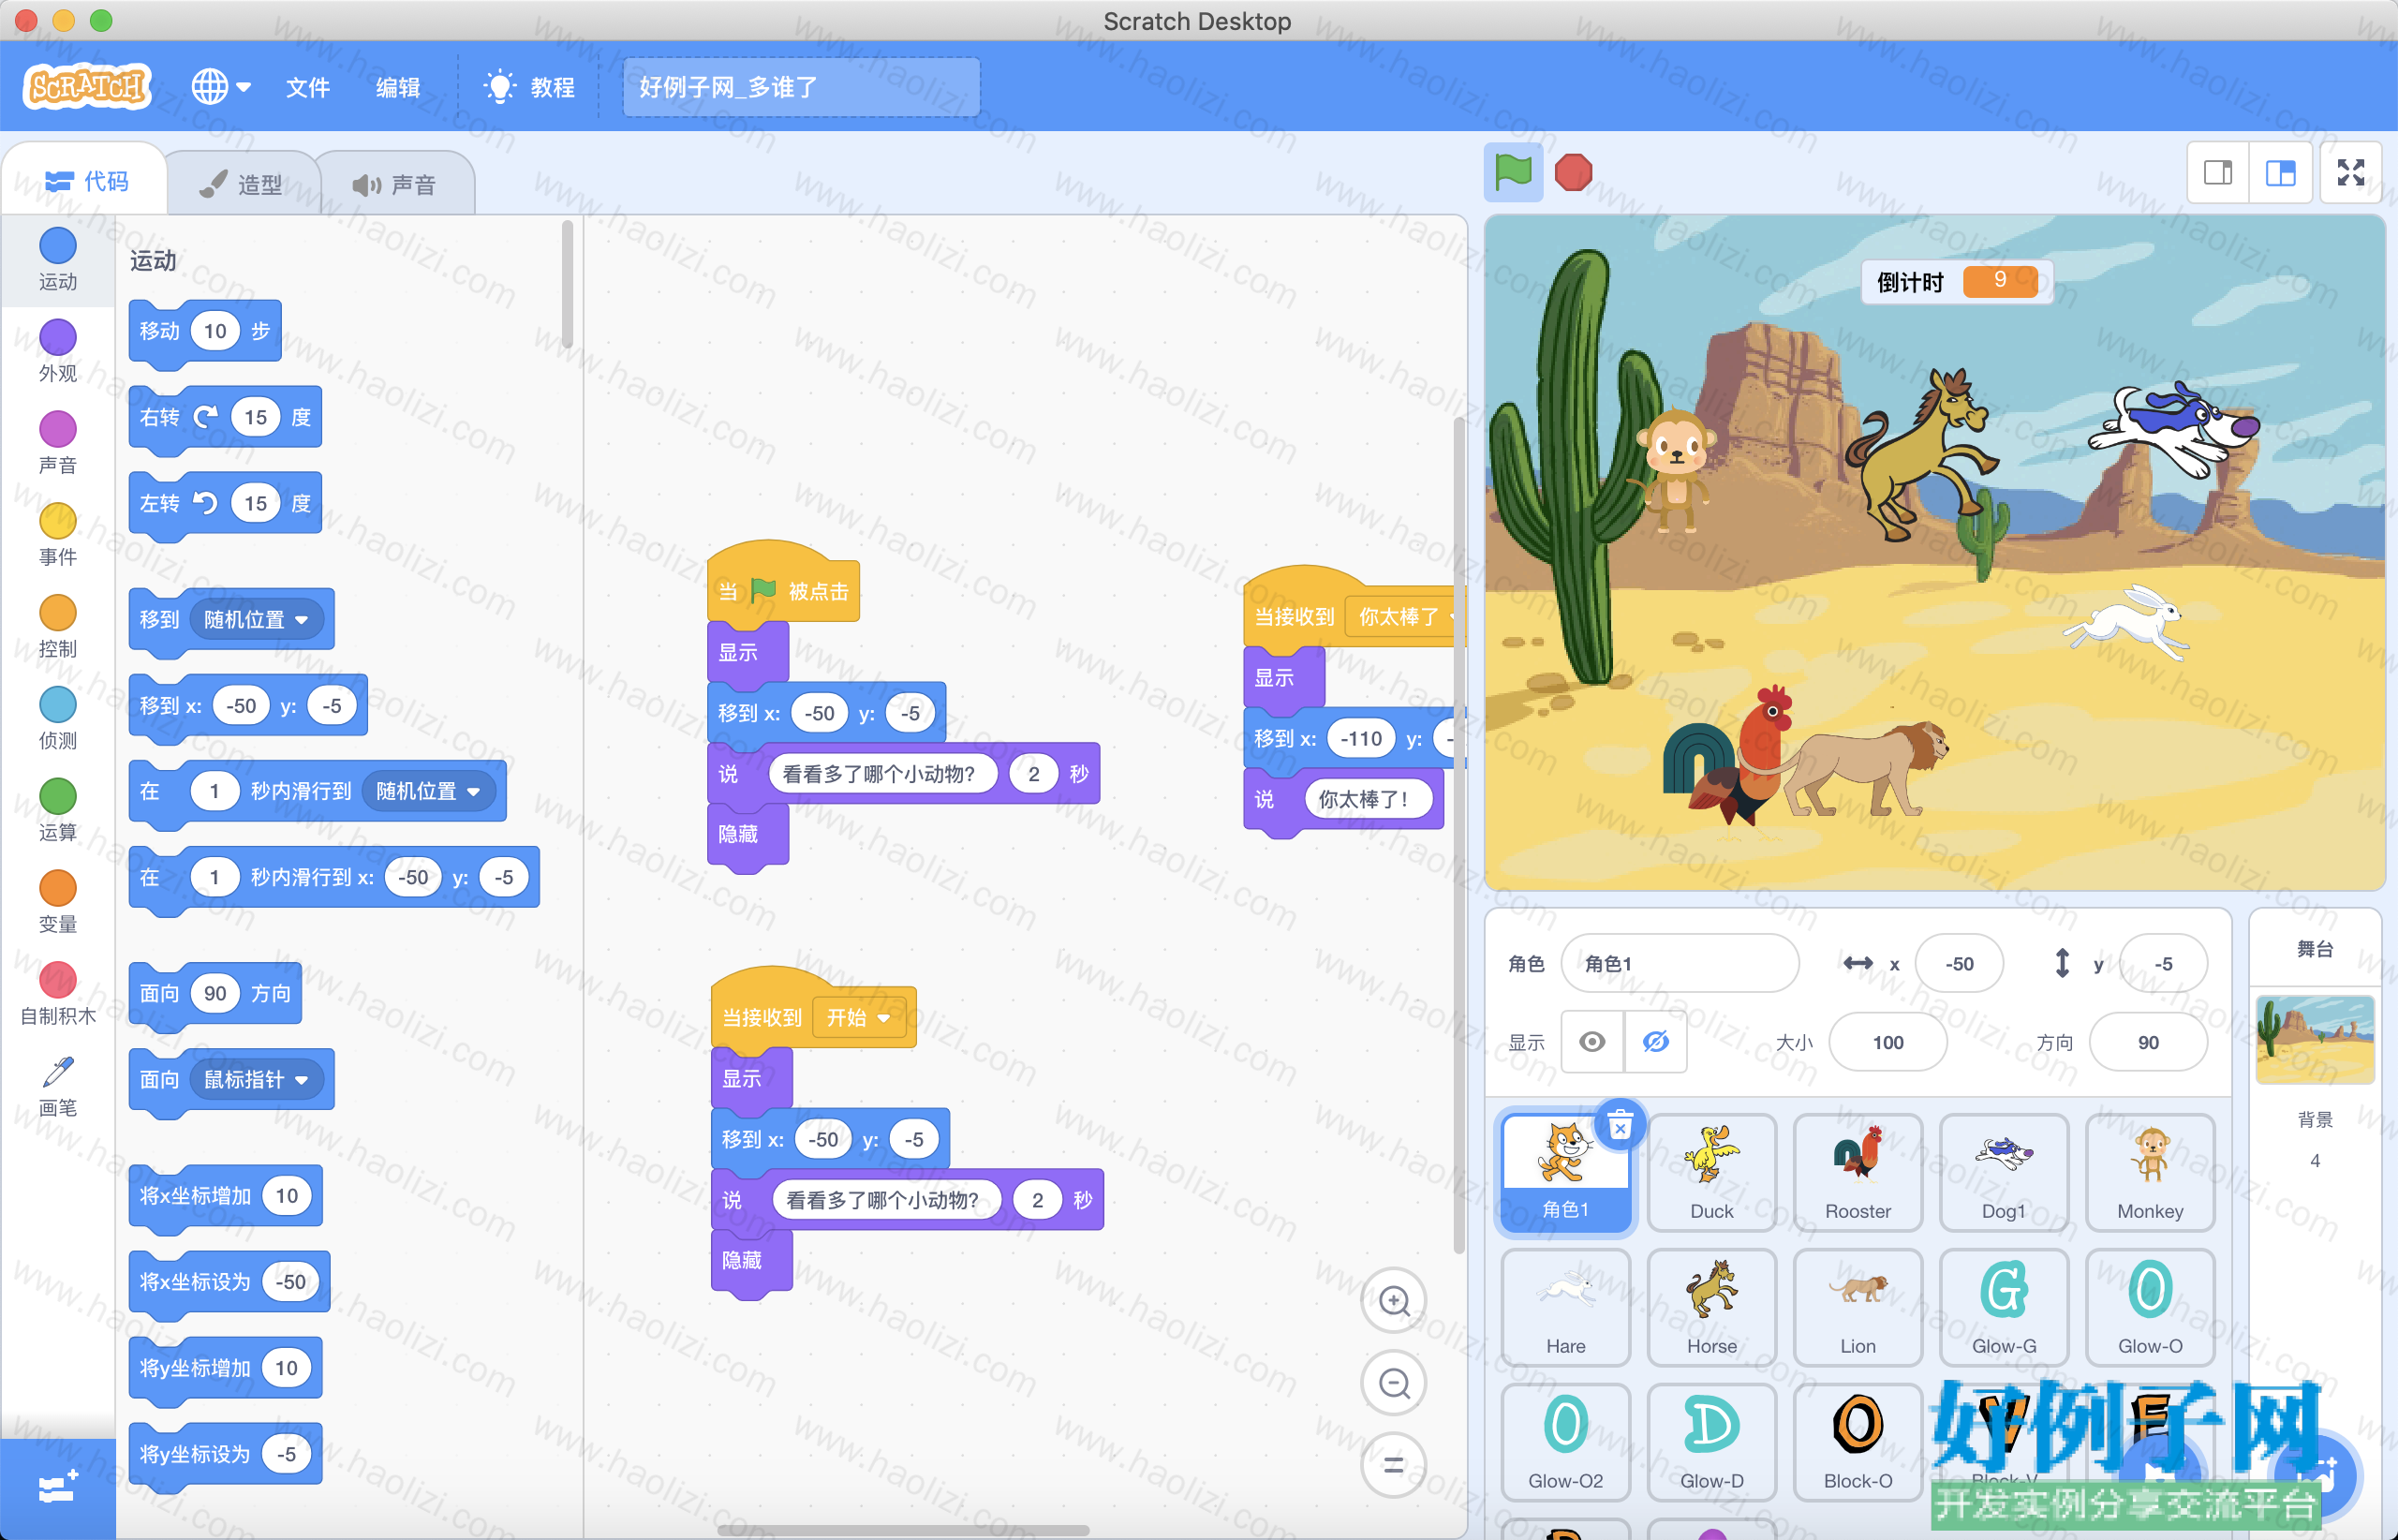Select the Dog1 sprite
Image resolution: width=2398 pixels, height=1540 pixels.
(x=2004, y=1172)
